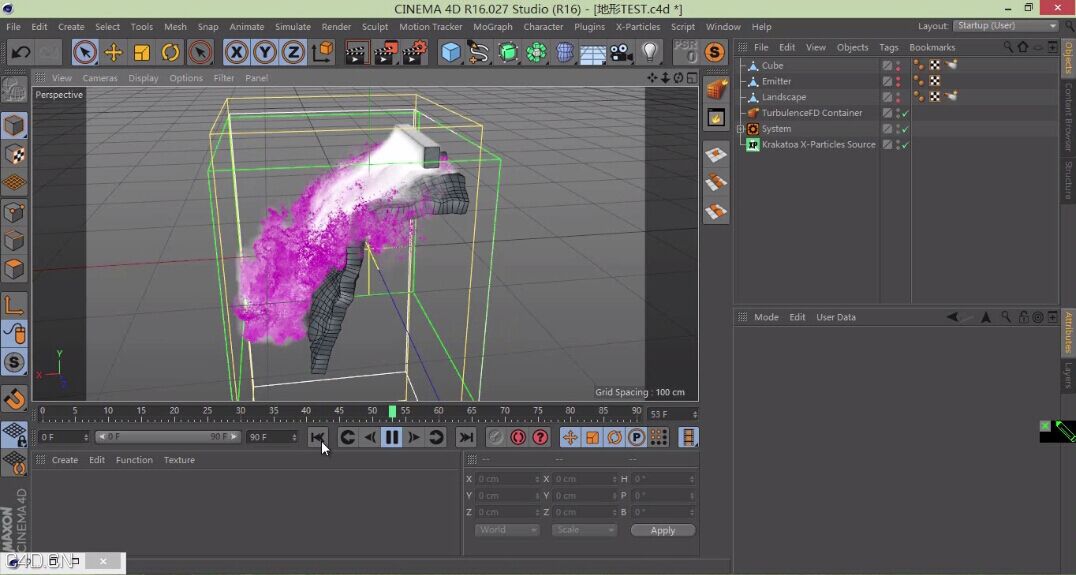Click the orange S plugin icon
The height and width of the screenshot is (575, 1076).
tap(714, 52)
